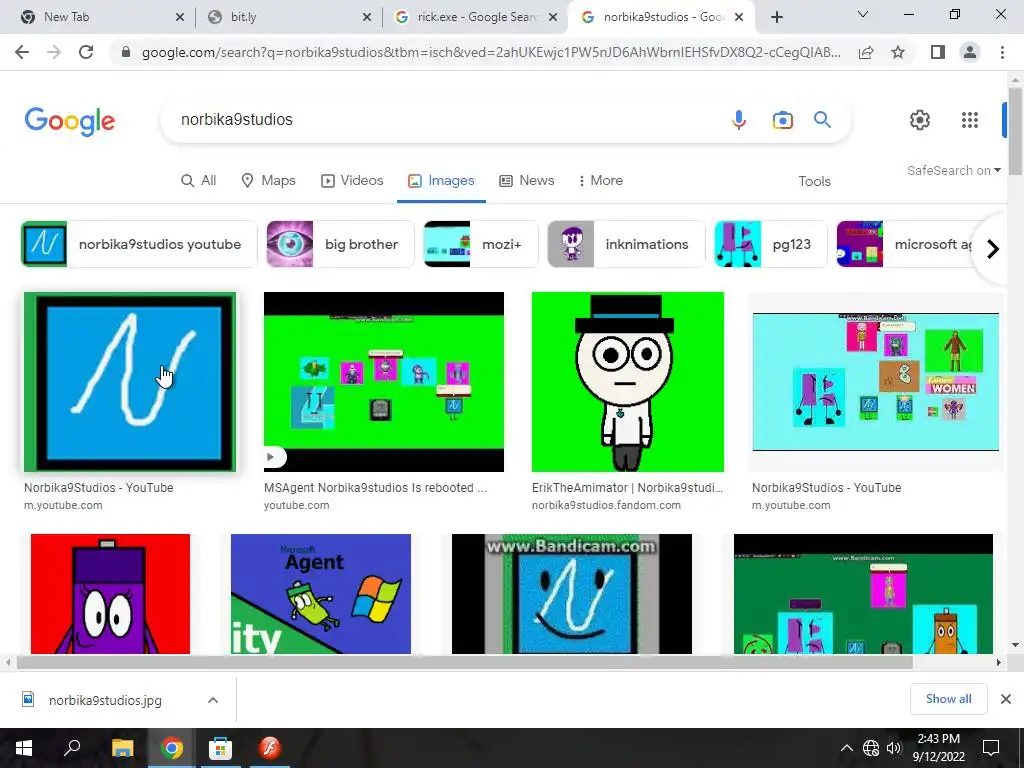Open taskbar search magnifier
Screen dimensions: 1024x768
72,748
